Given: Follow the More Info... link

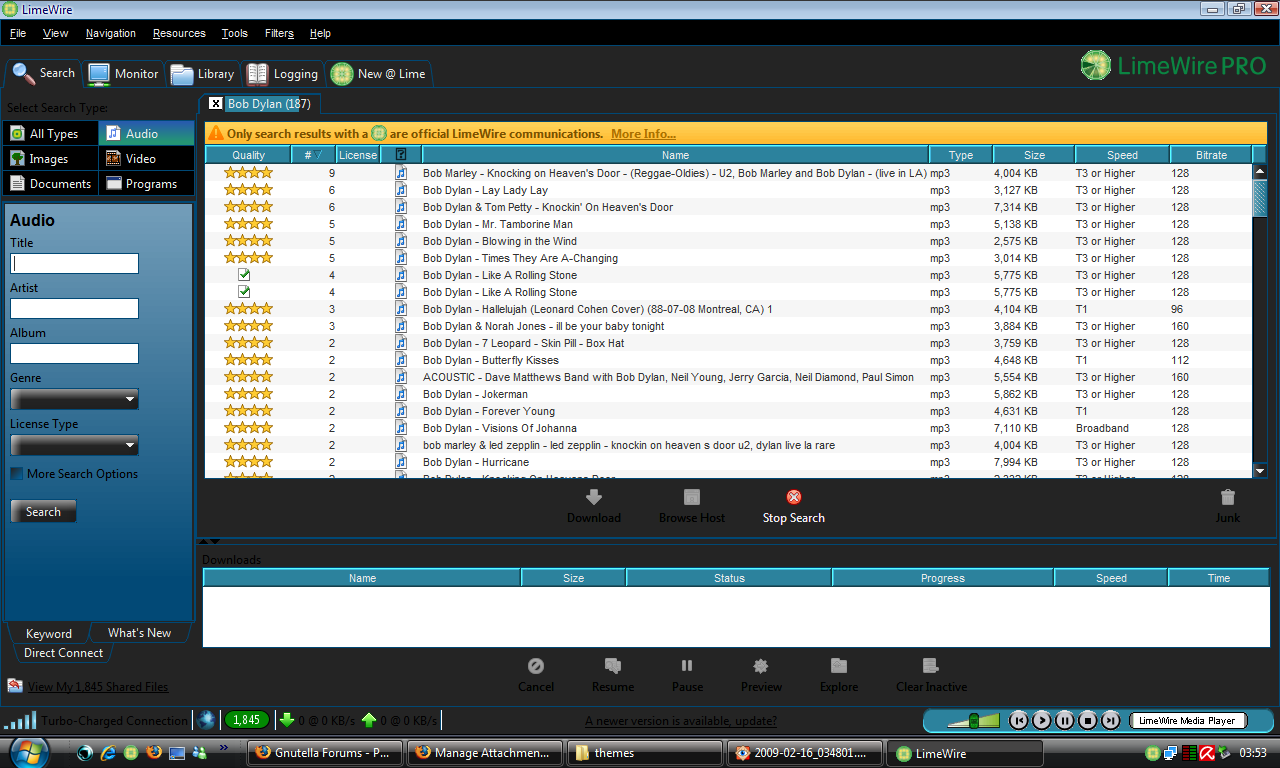Looking at the screenshot, I should pos(643,133).
